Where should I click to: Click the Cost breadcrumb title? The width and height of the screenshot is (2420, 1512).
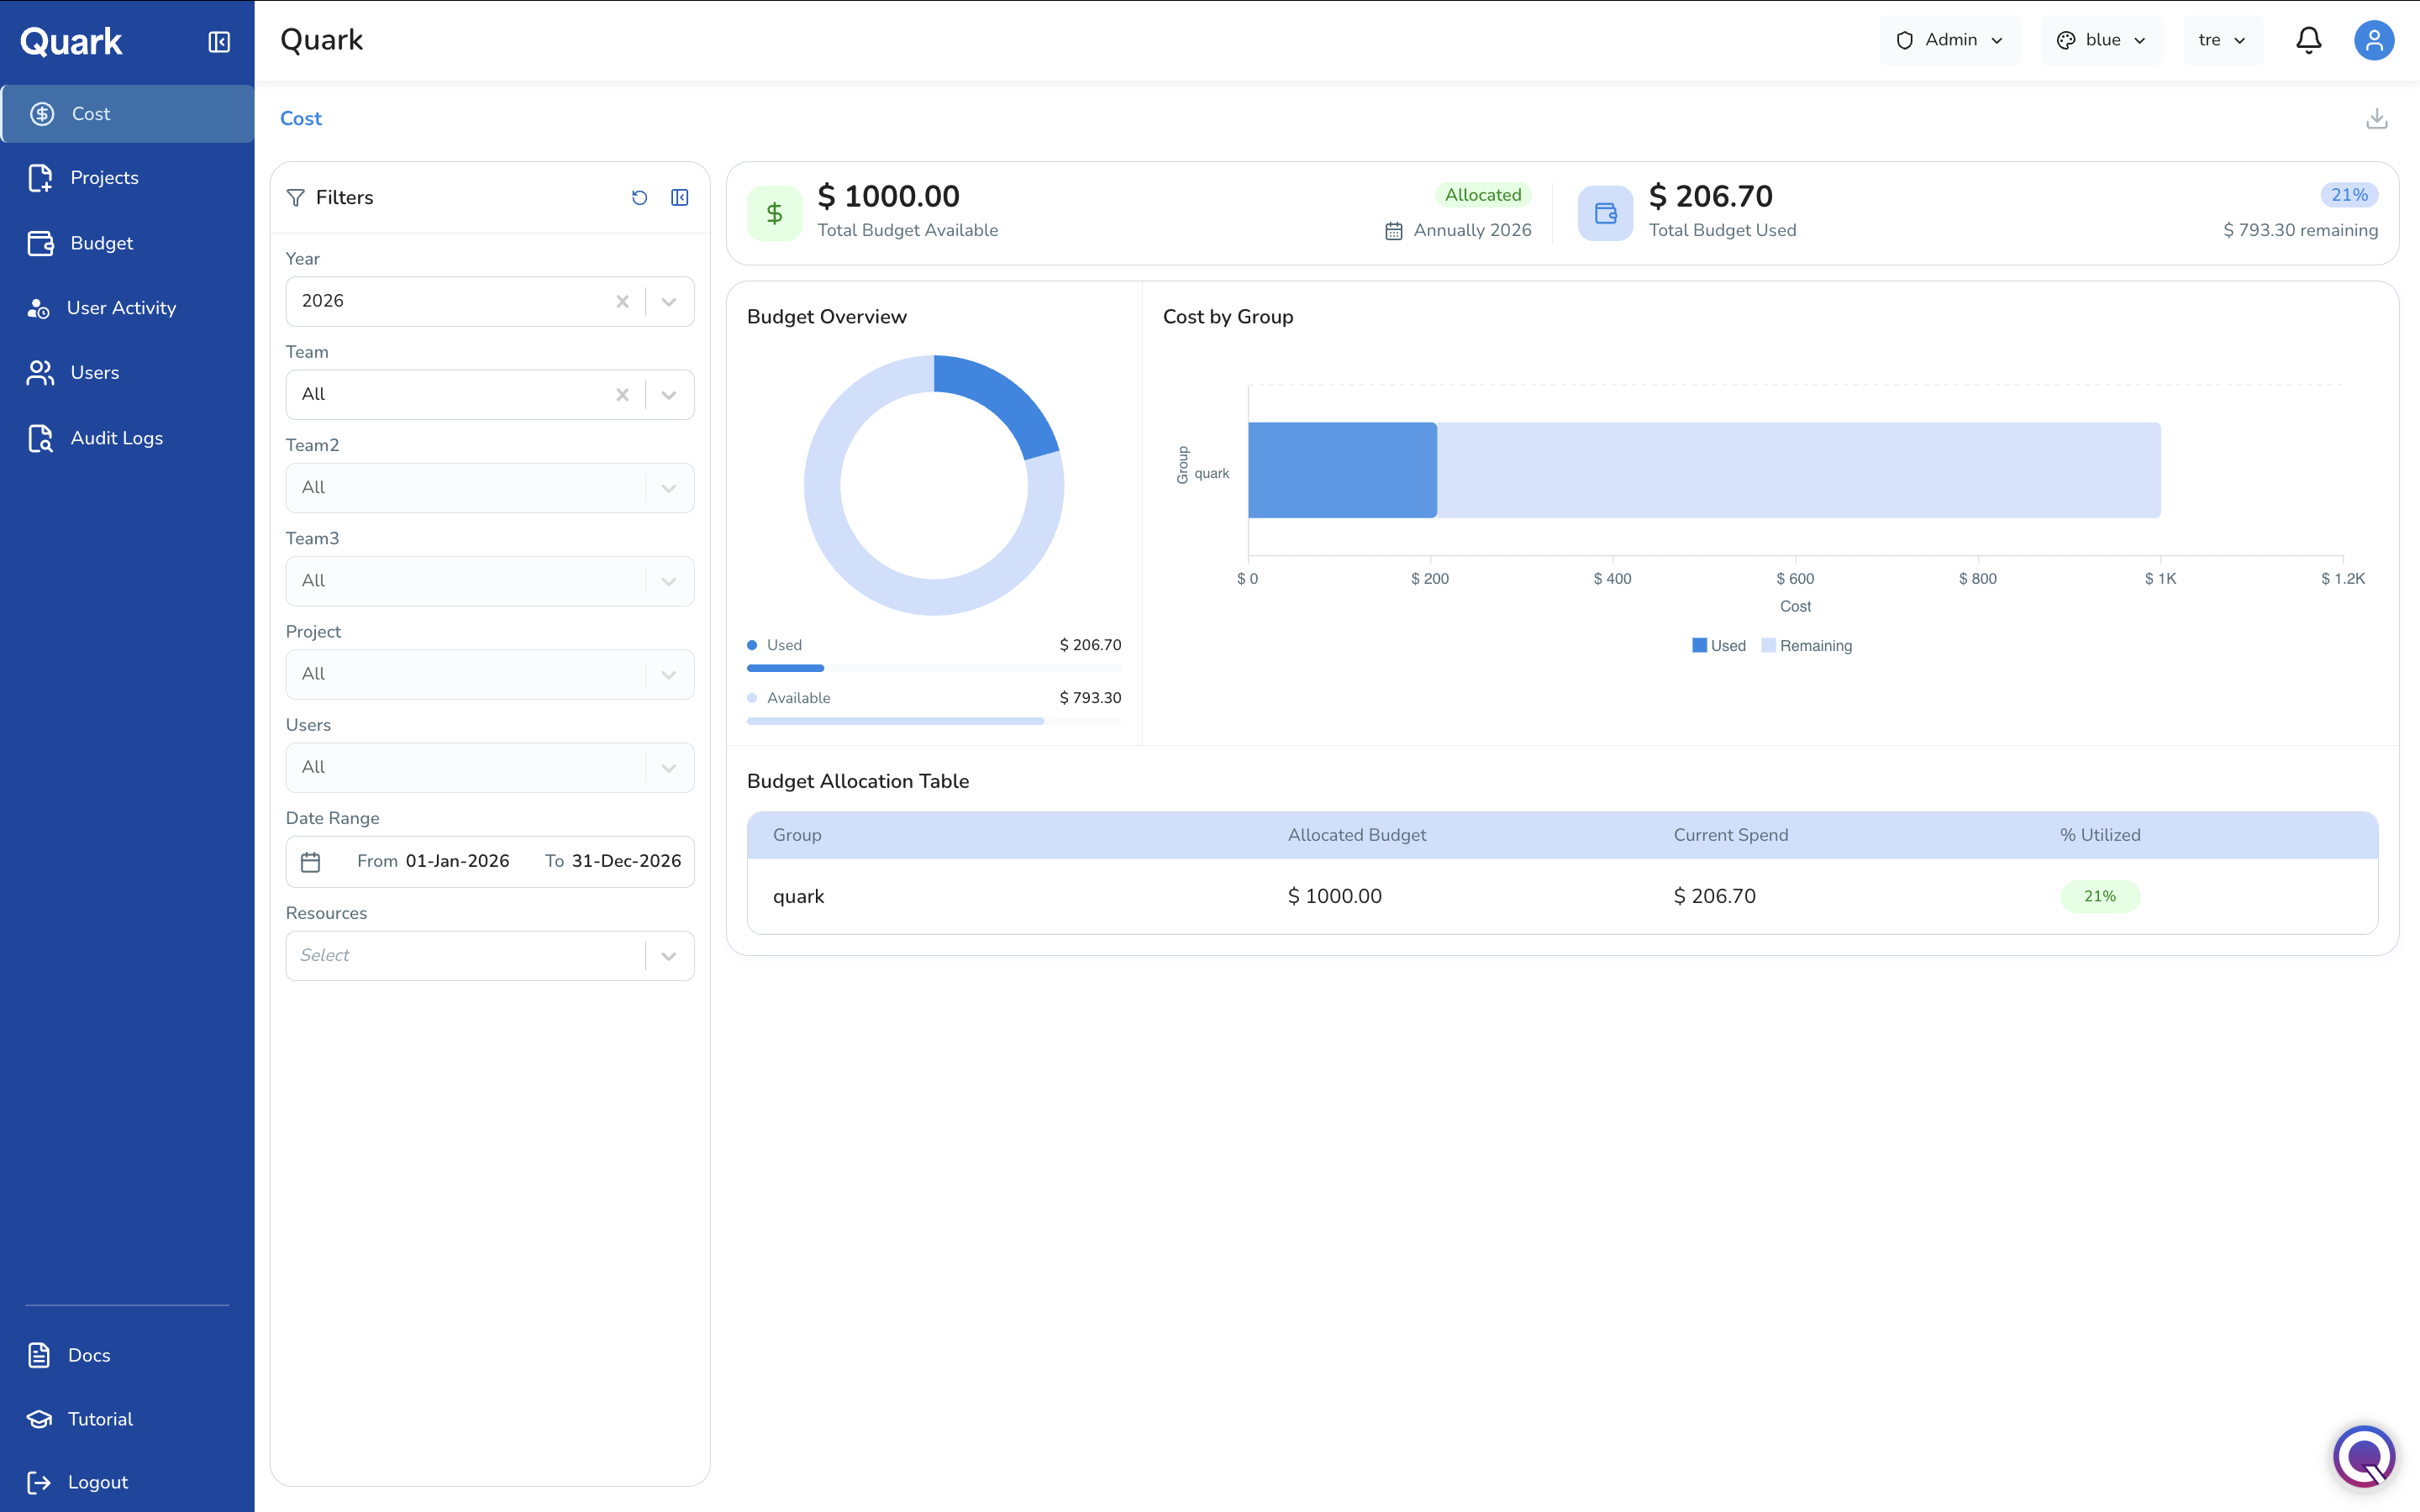point(301,119)
